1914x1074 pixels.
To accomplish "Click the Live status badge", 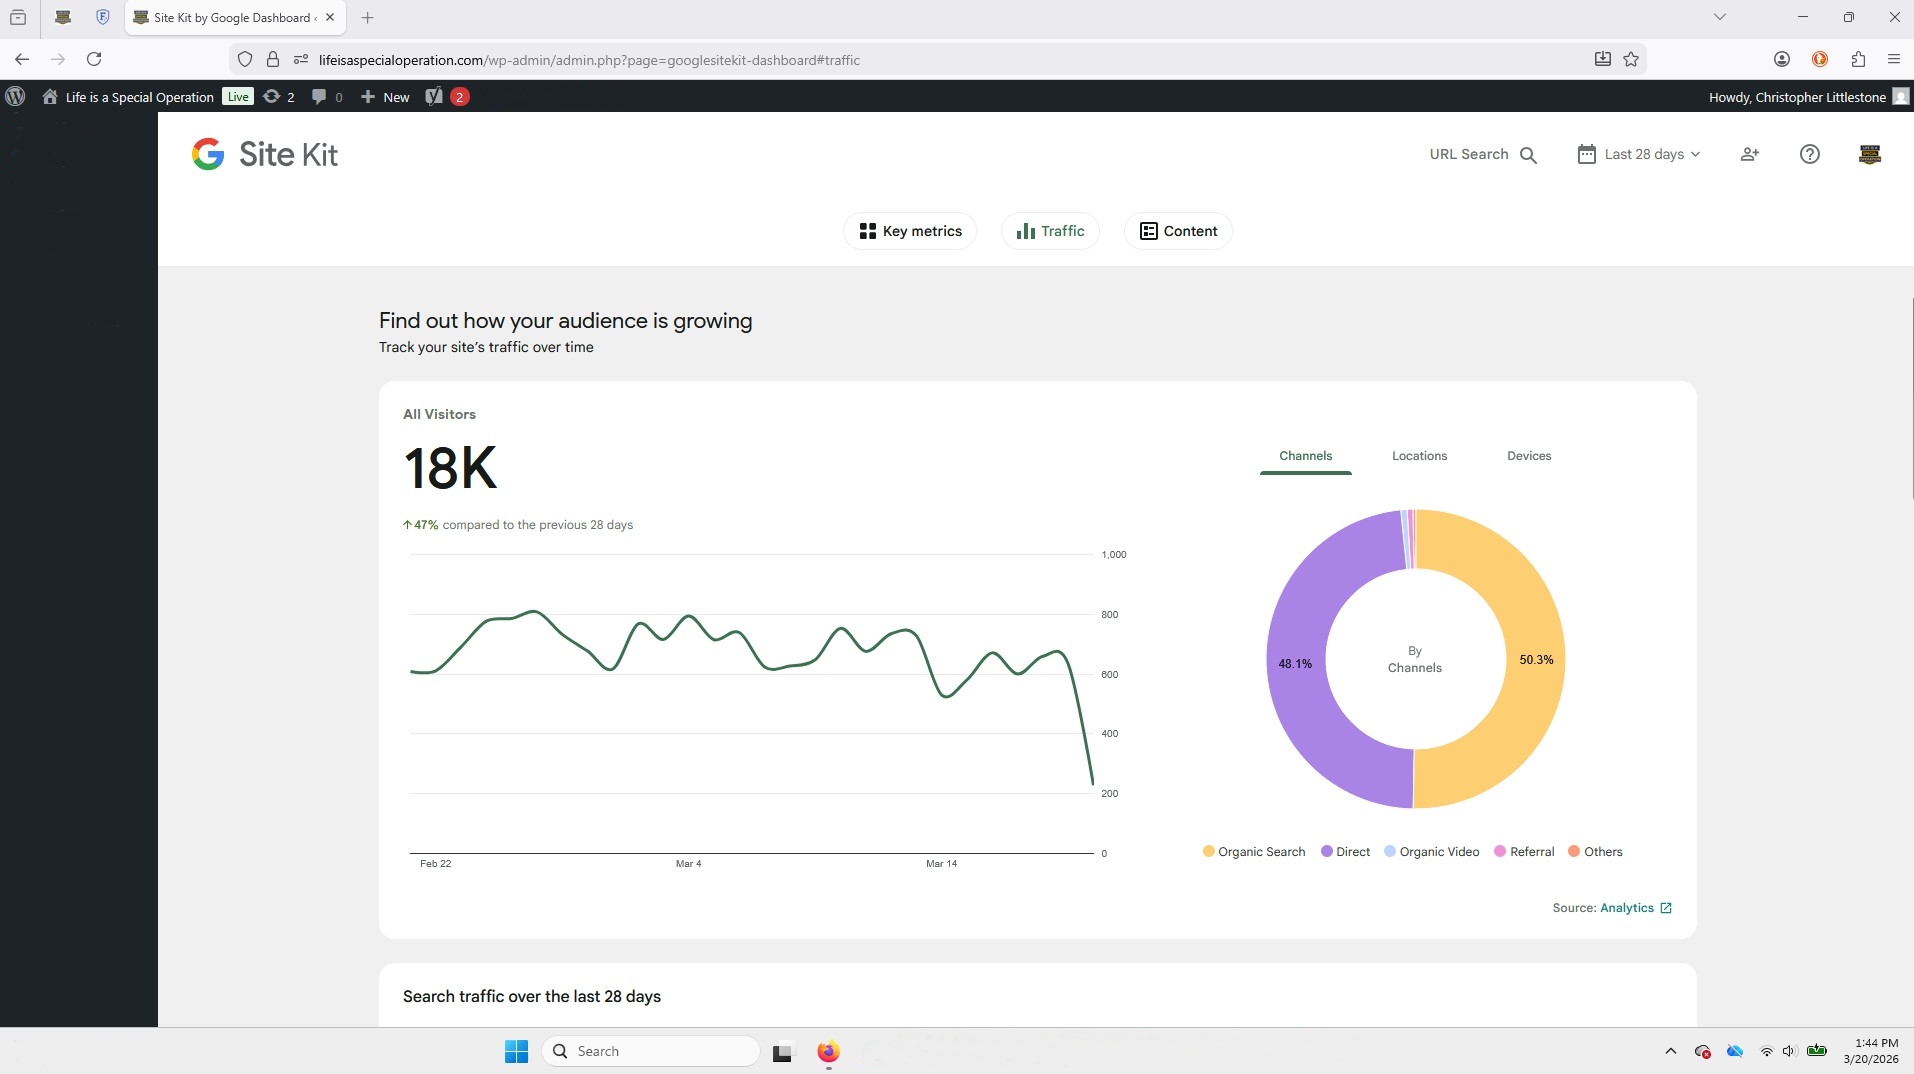I will tap(238, 97).
